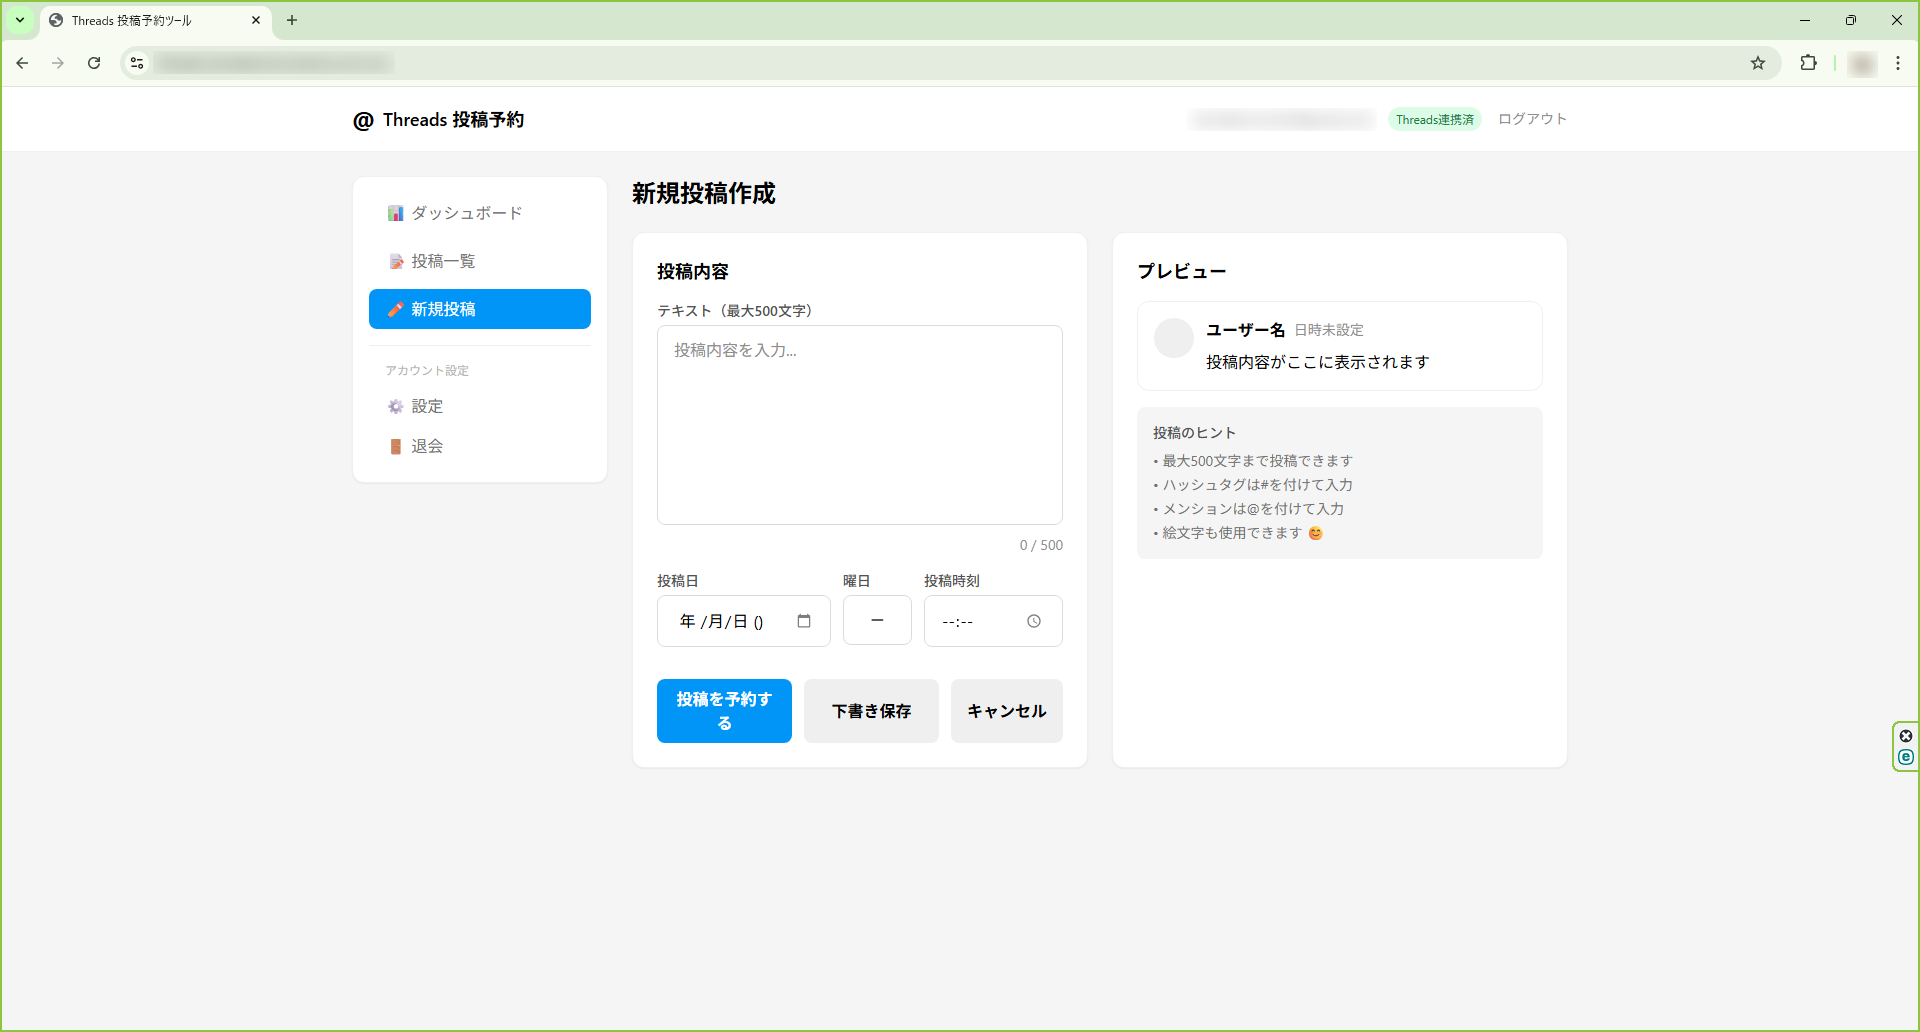Open the Chrome three-dot menu
The image size is (1920, 1032).
tap(1899, 62)
